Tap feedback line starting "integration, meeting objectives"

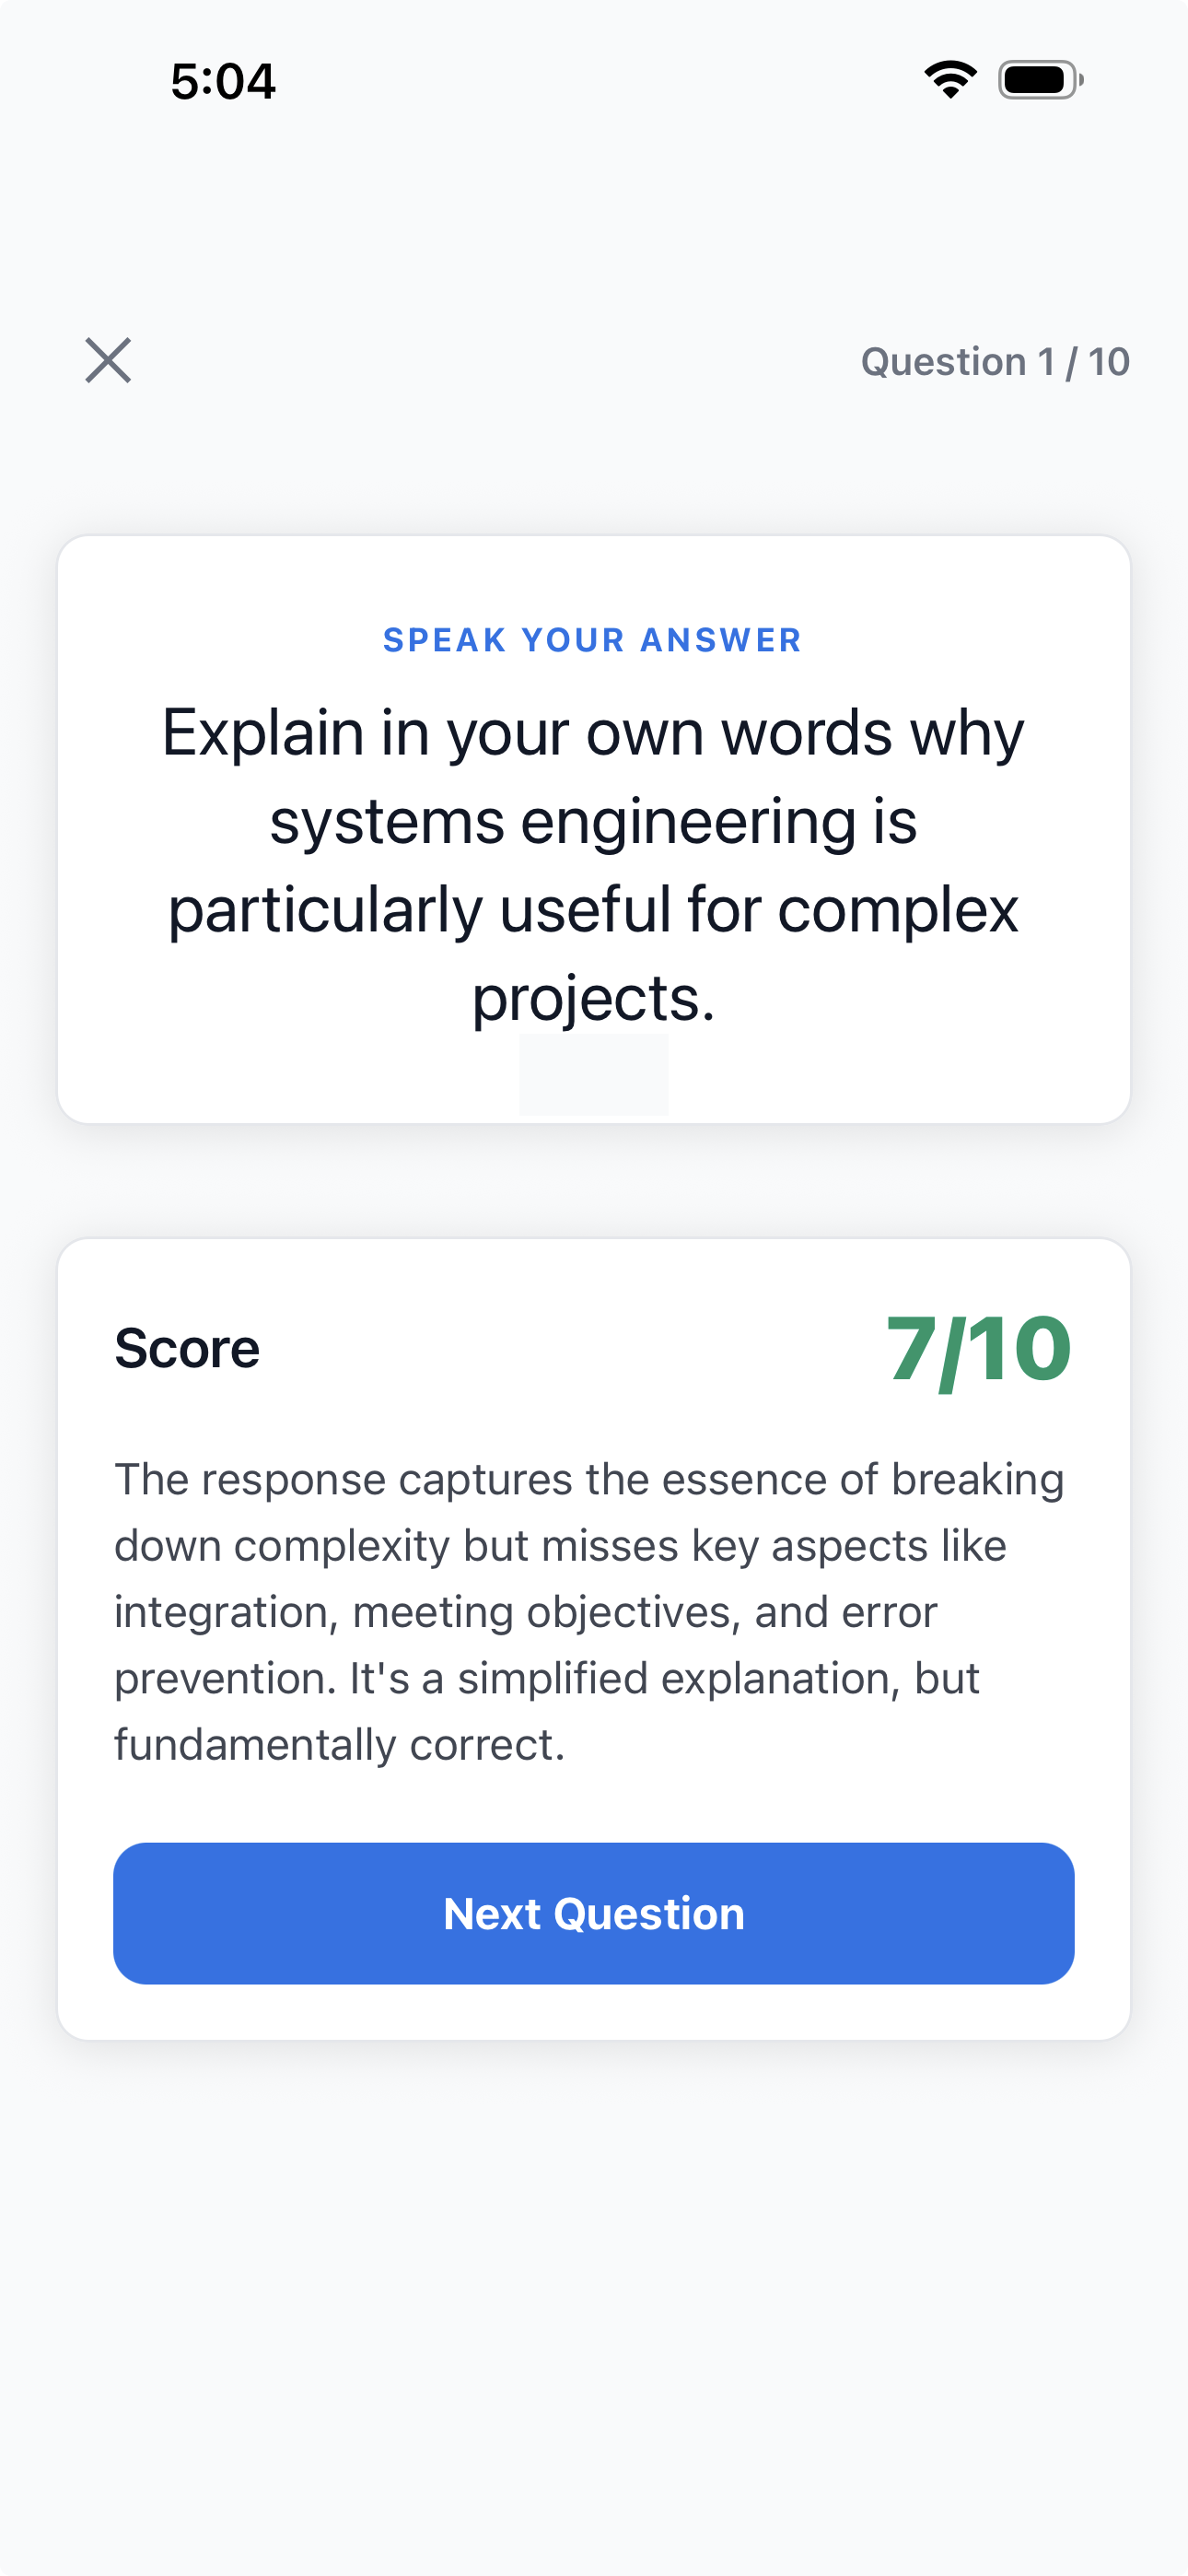click(x=526, y=1612)
